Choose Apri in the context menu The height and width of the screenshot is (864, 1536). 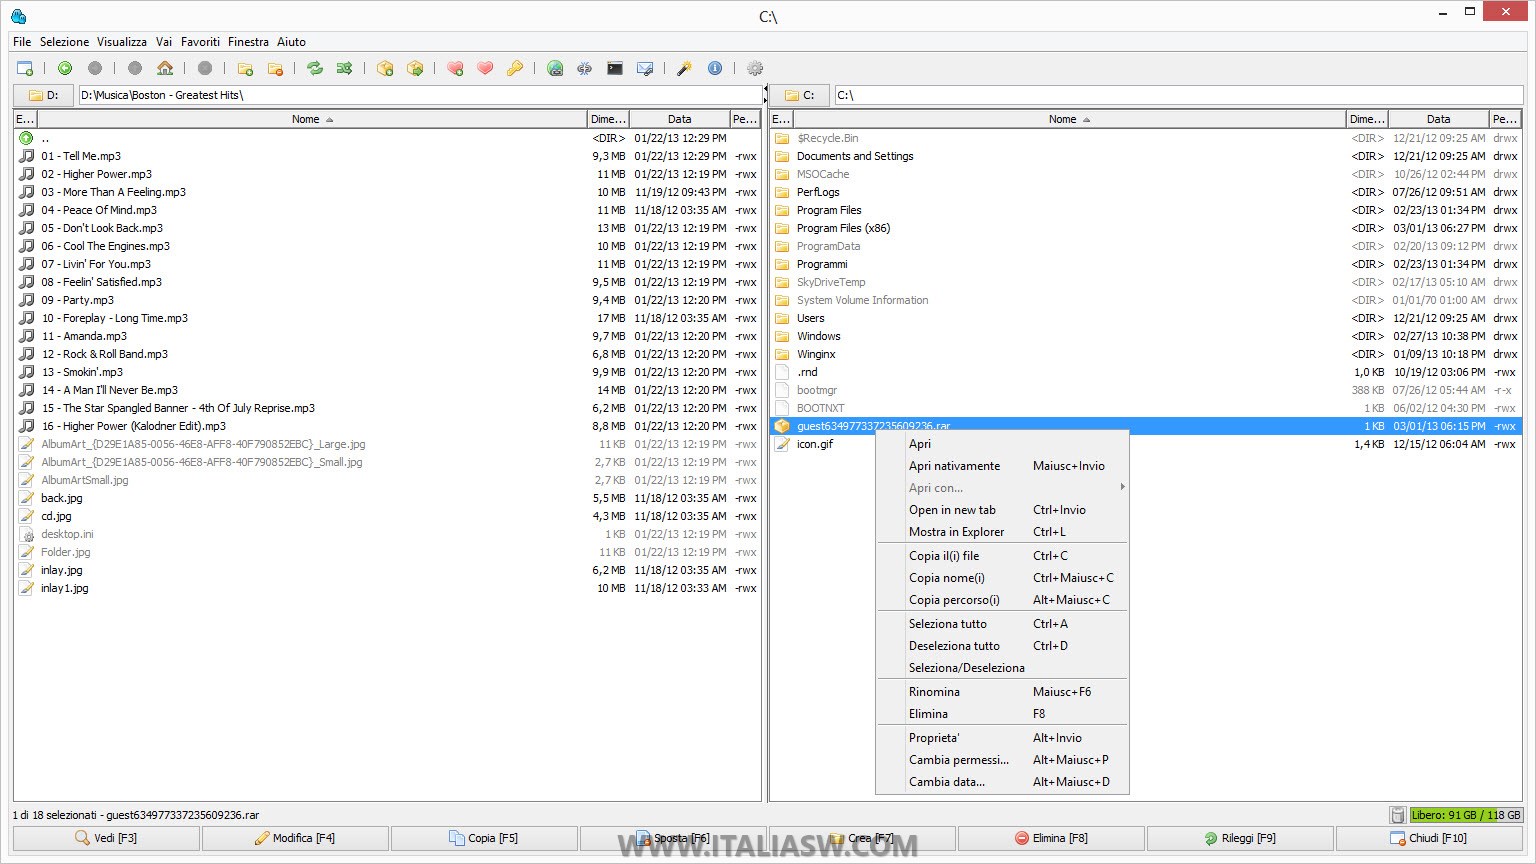coord(1002,444)
